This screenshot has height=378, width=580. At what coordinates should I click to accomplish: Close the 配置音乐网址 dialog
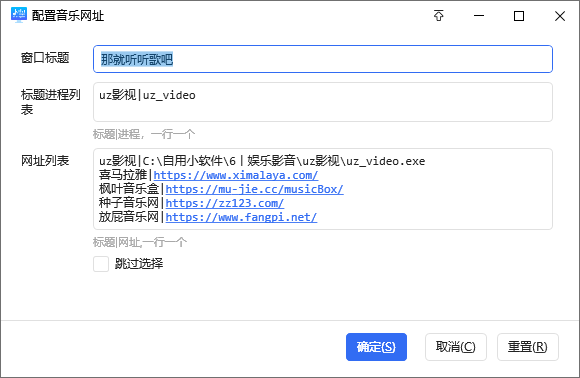coord(560,16)
